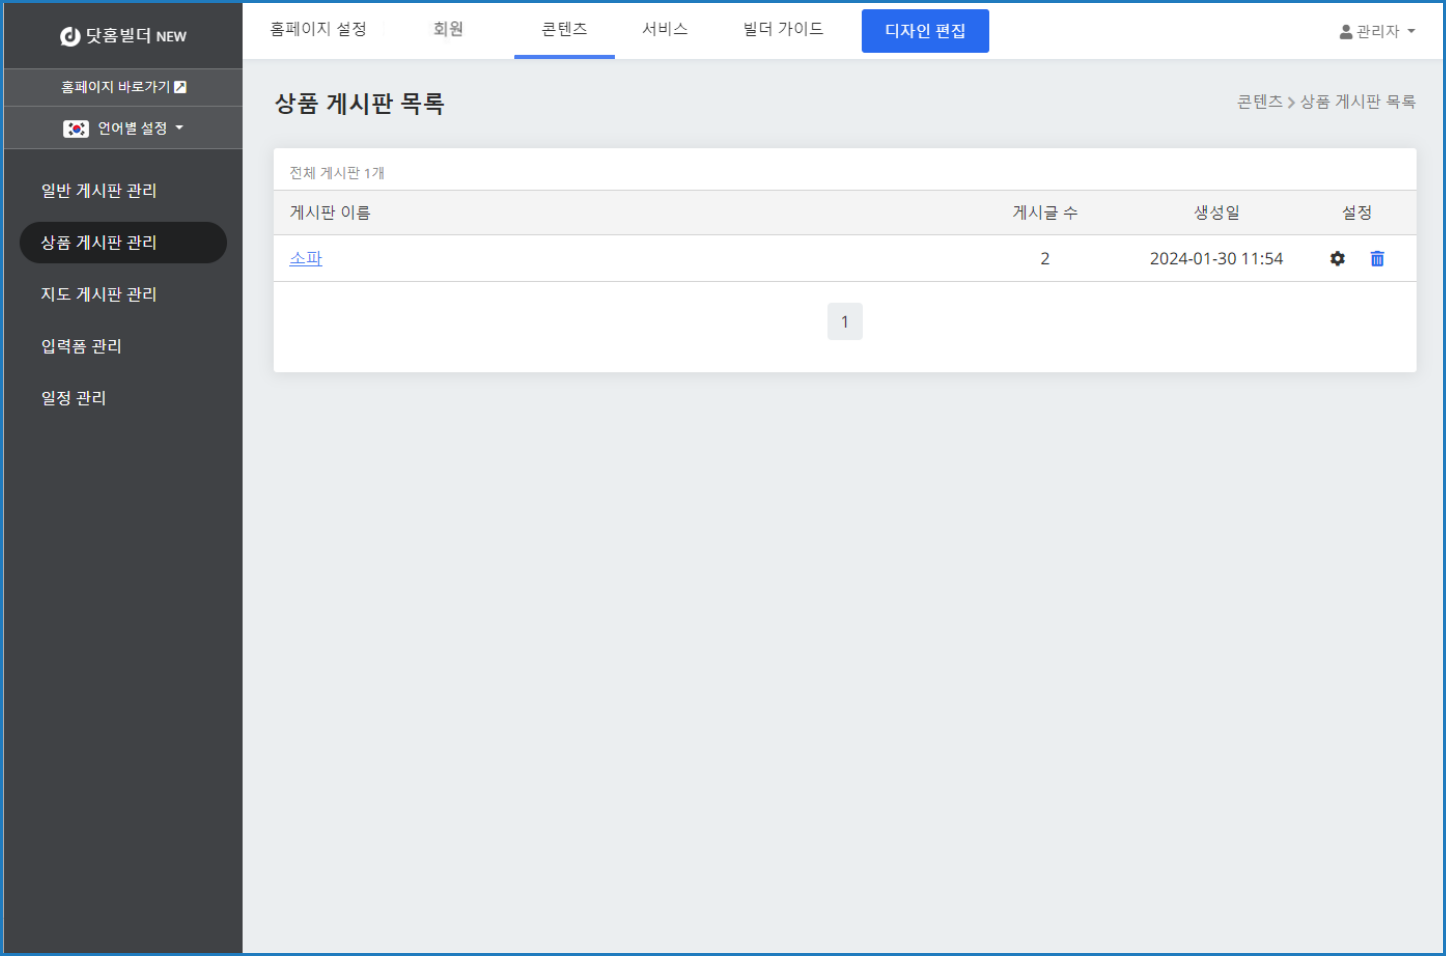Select pagination page 1
The height and width of the screenshot is (956, 1446).
coord(845,322)
